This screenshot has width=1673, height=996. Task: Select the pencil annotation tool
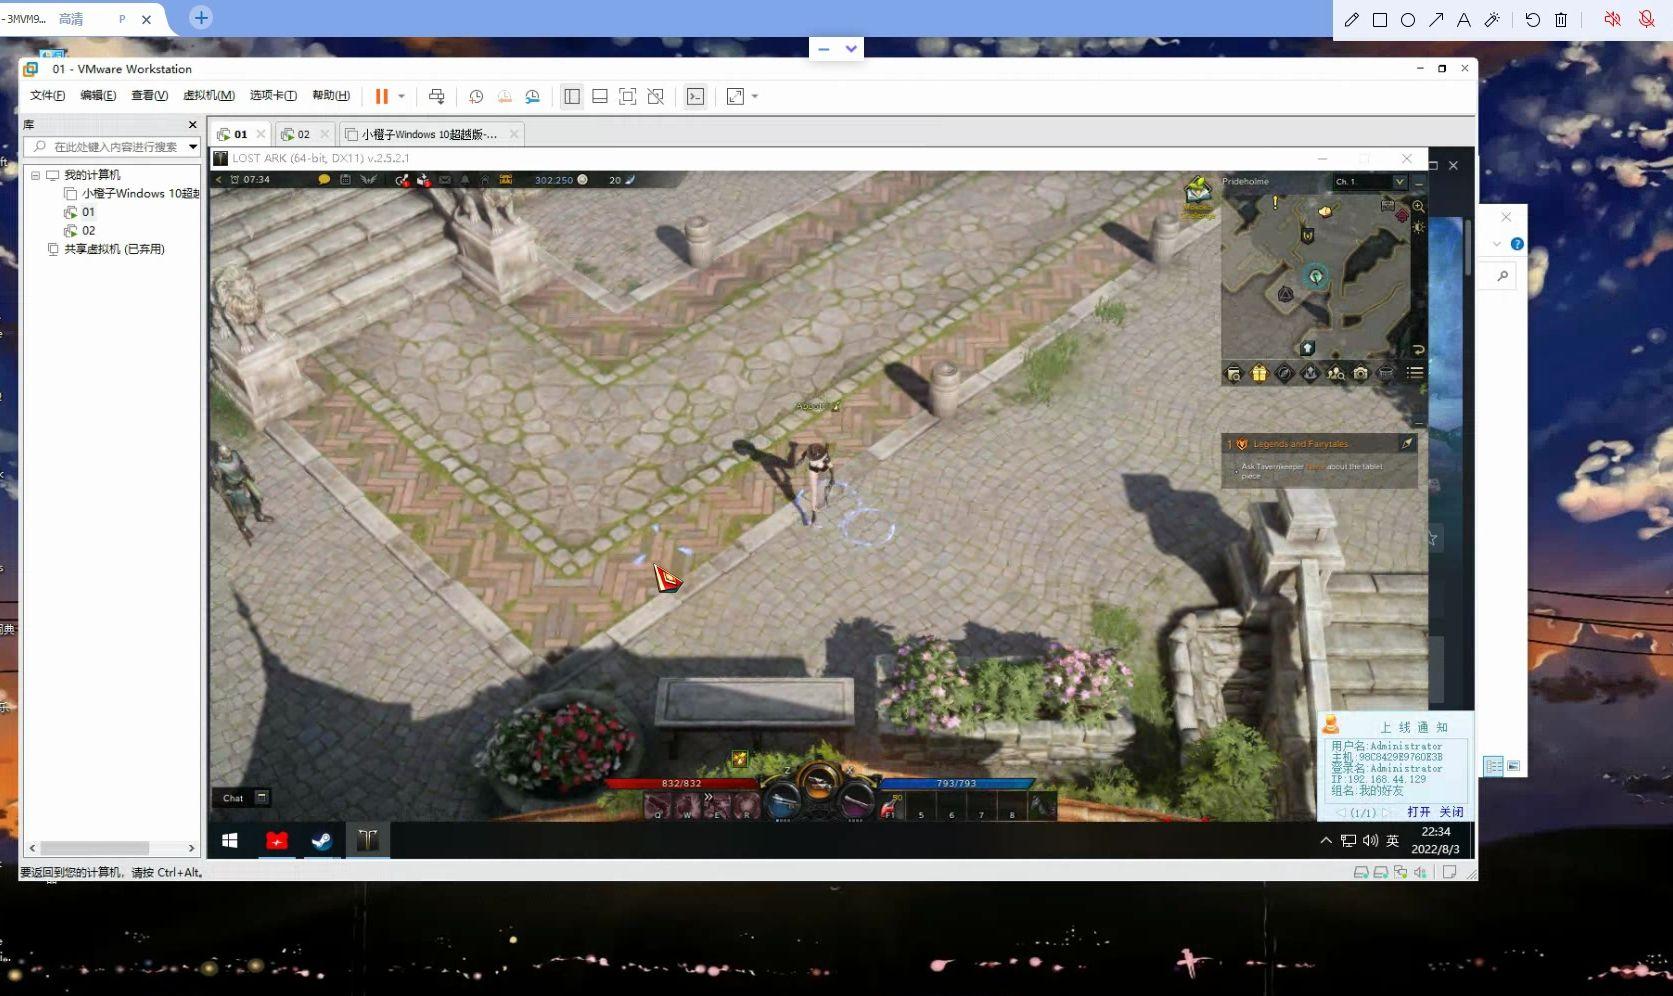tap(1351, 20)
